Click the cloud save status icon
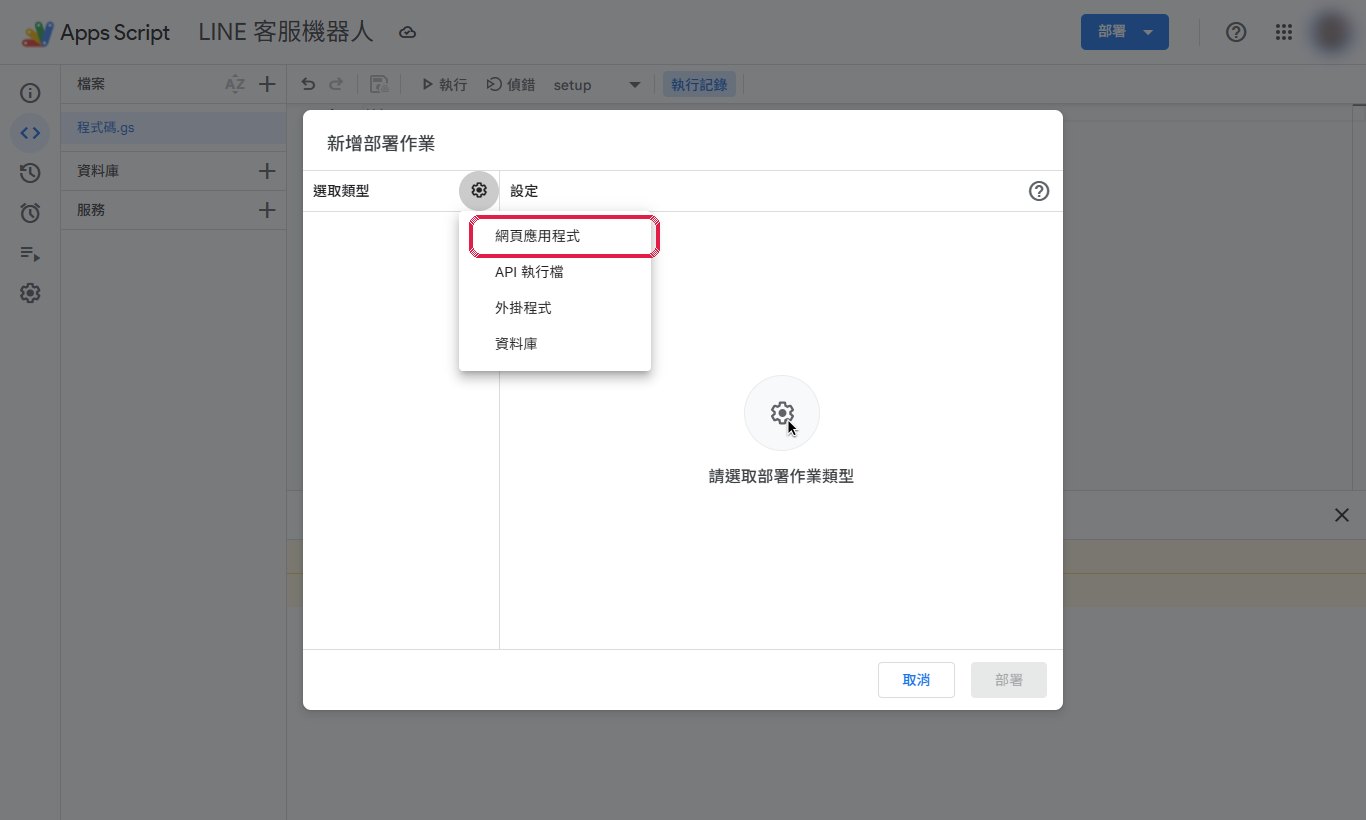The height and width of the screenshot is (820, 1366). 407,33
